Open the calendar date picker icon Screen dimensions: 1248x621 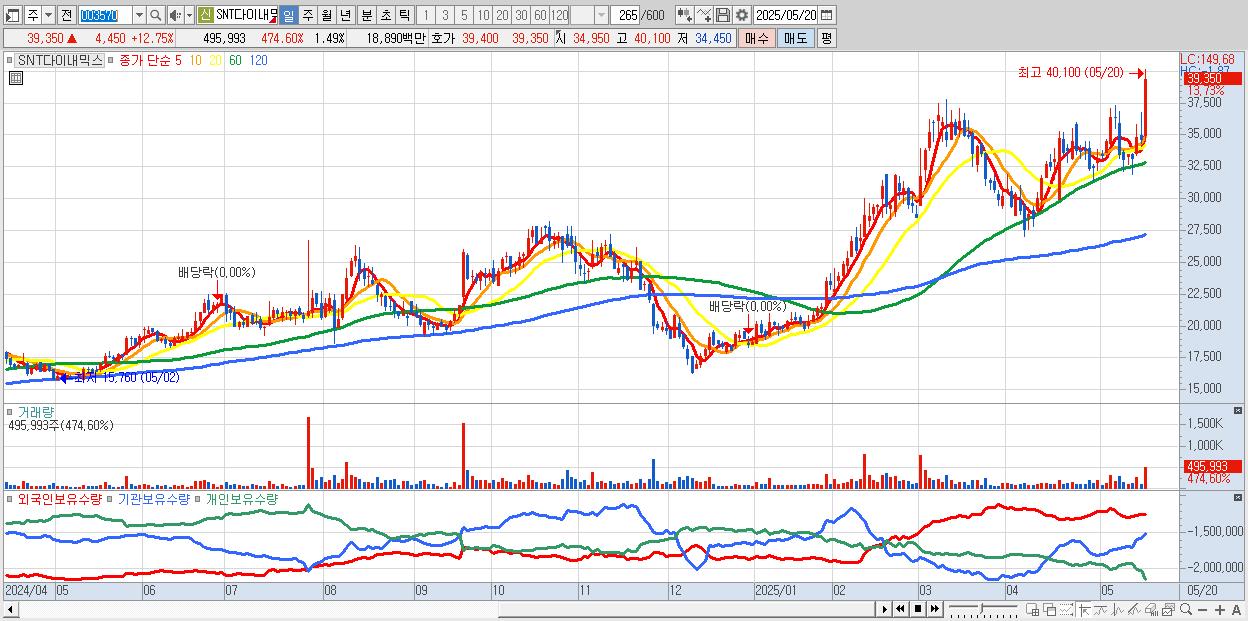tap(827, 15)
